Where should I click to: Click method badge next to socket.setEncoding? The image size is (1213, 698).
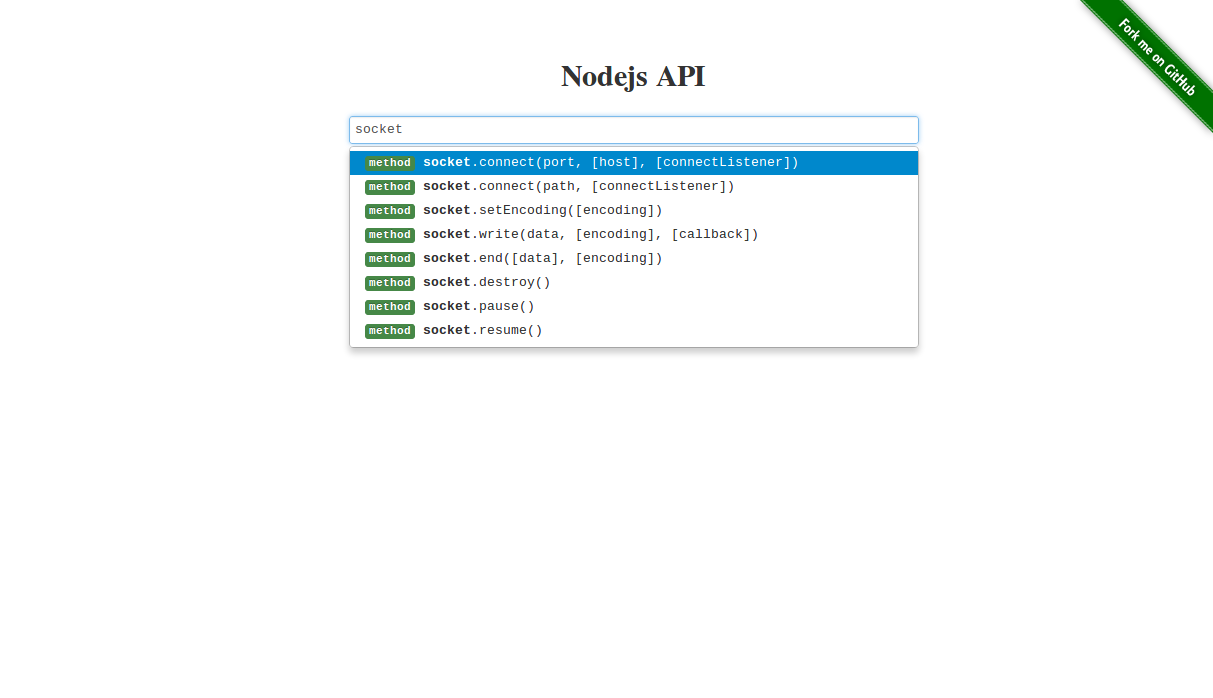click(x=390, y=211)
